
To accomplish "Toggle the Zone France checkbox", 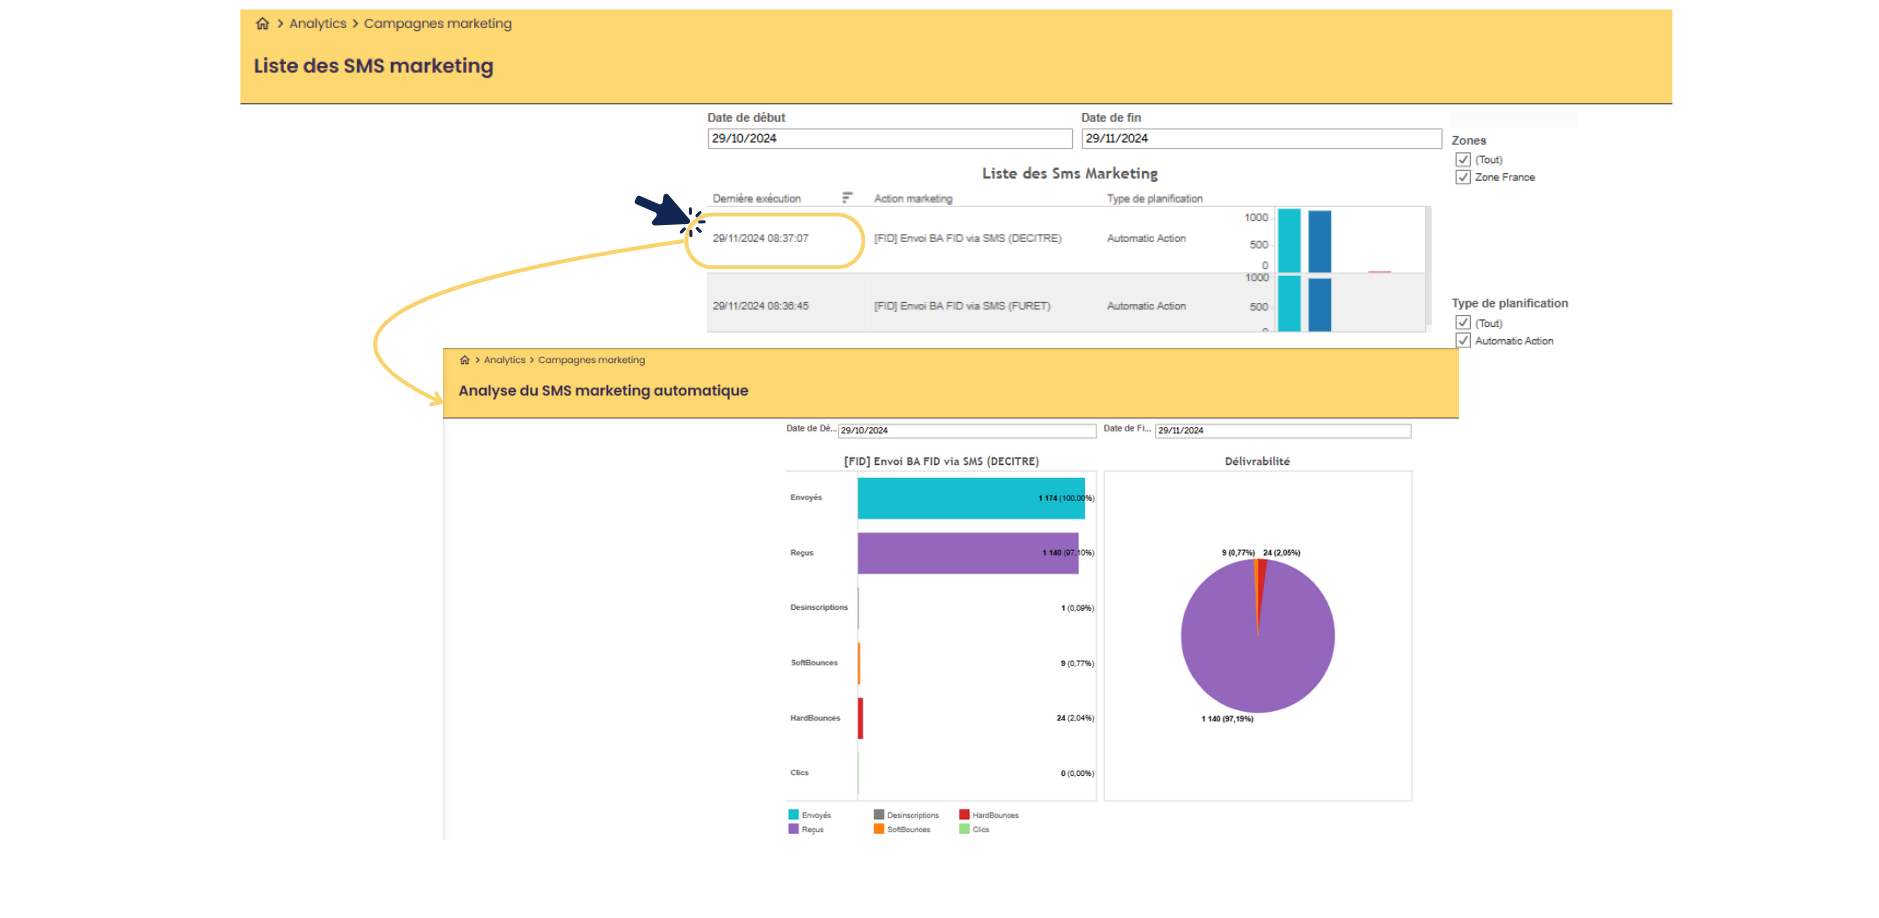I will tap(1463, 177).
